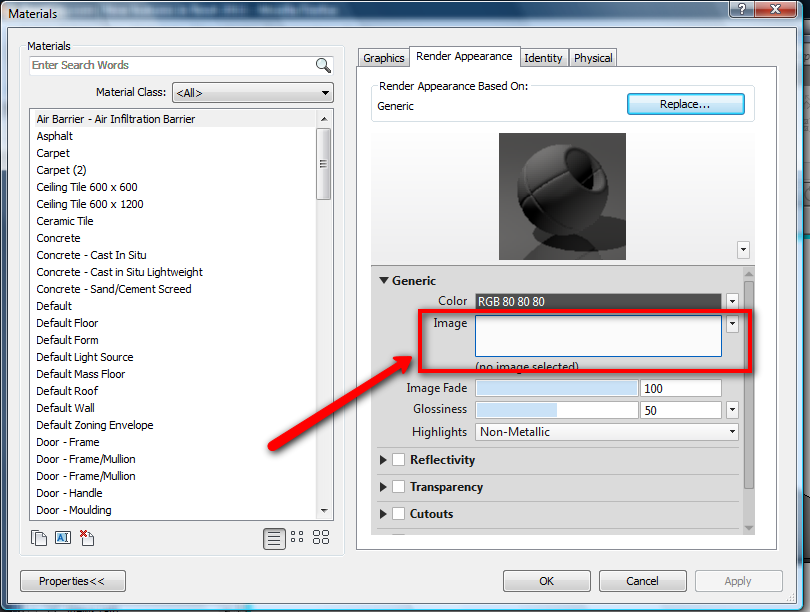
Task: Select the Default Wall material
Action: click(66, 409)
